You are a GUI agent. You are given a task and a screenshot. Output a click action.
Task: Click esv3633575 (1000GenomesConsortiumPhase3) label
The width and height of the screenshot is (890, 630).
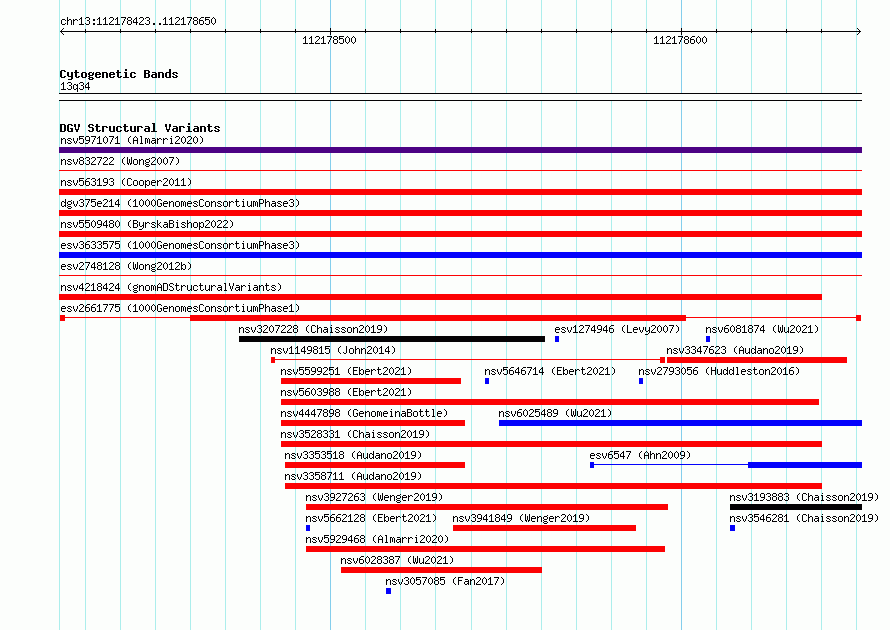coord(180,245)
